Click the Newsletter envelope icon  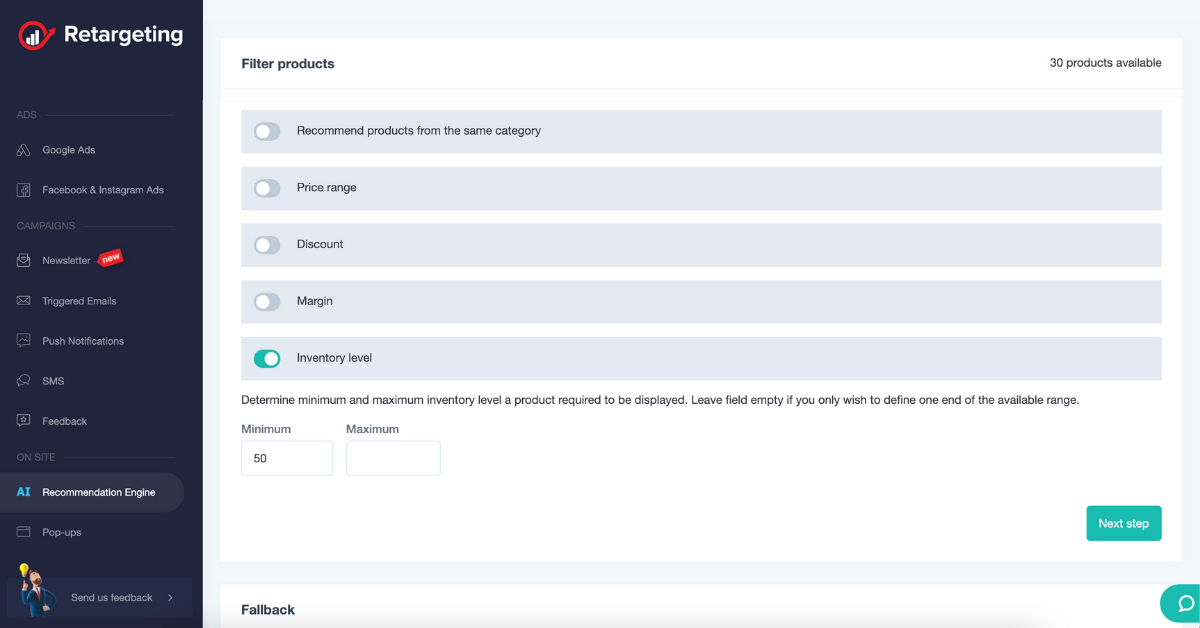24,261
